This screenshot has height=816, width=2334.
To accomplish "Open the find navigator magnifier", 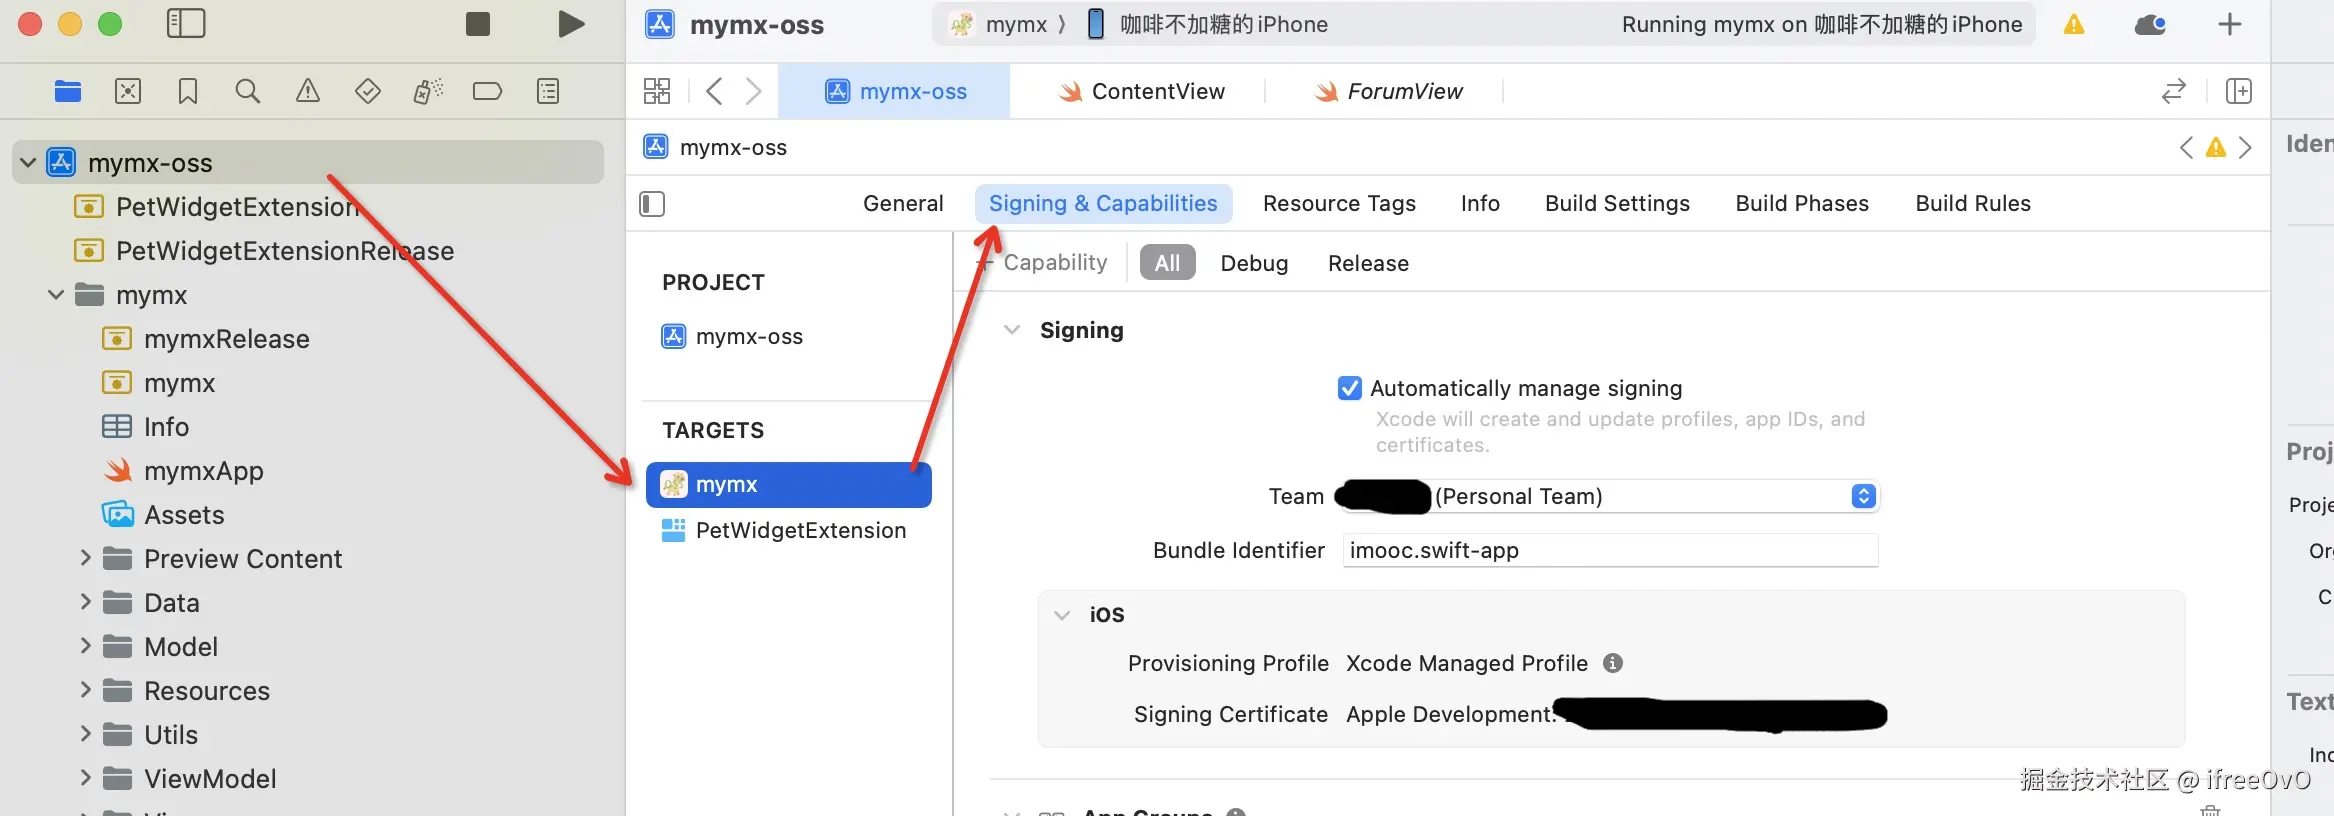I will tap(248, 92).
